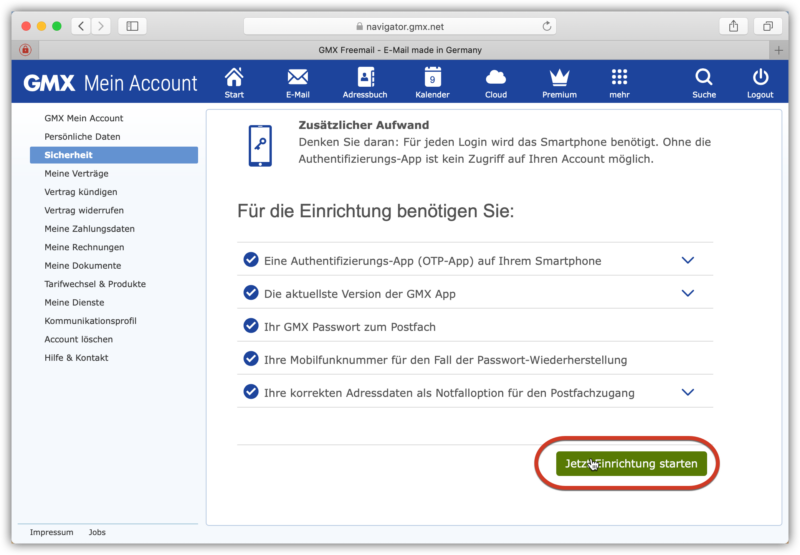The image size is (800, 555).
Task: Open the Jobs footer link
Action: click(x=97, y=532)
